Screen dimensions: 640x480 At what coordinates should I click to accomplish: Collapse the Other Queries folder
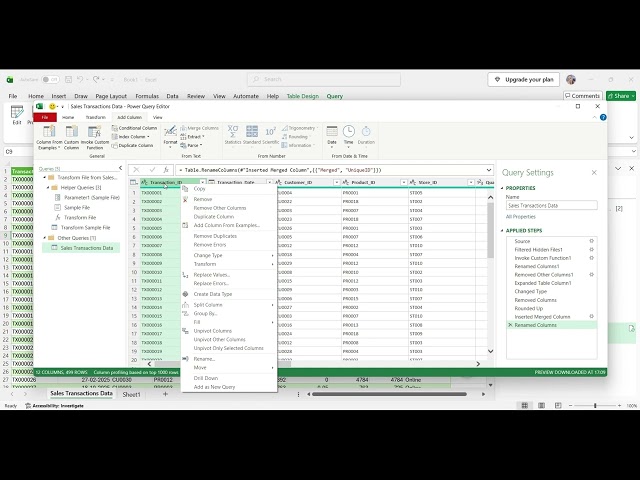point(45,238)
